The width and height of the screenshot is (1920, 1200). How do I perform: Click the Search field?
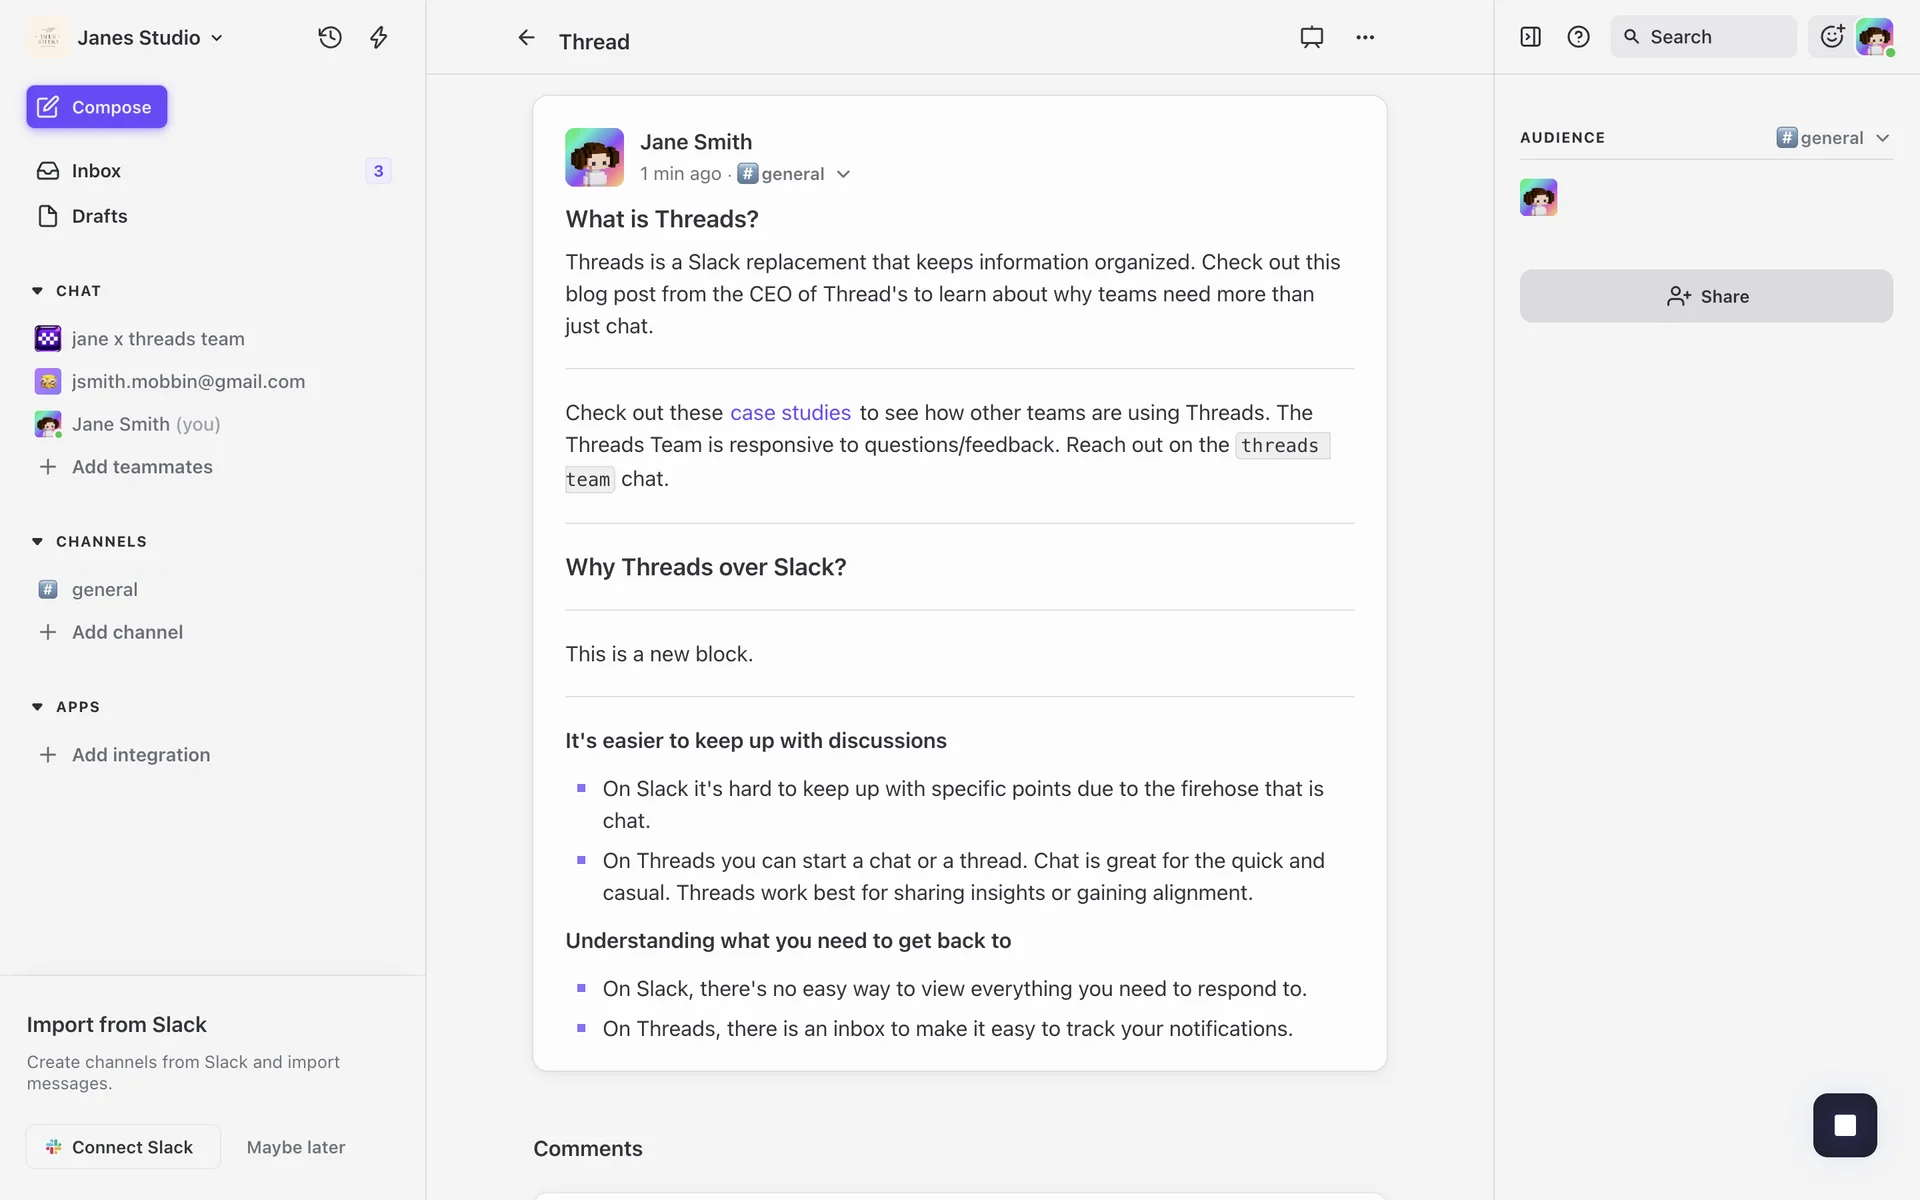[x=1703, y=37]
